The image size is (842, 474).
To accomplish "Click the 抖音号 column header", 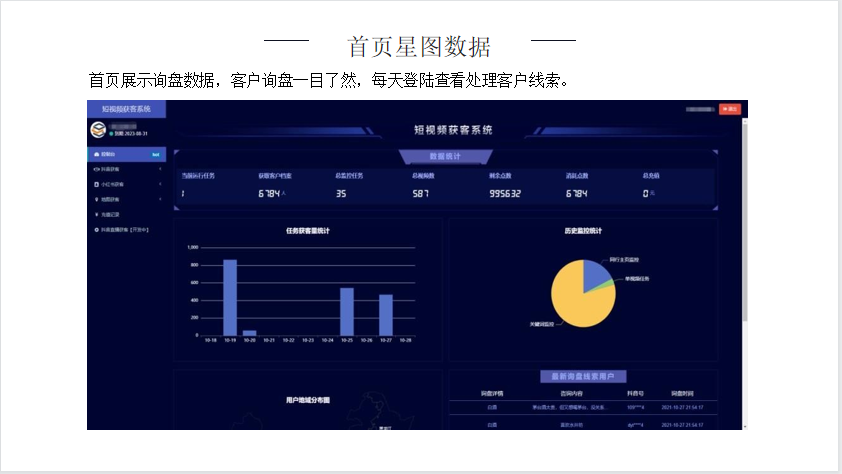I will pos(635,393).
